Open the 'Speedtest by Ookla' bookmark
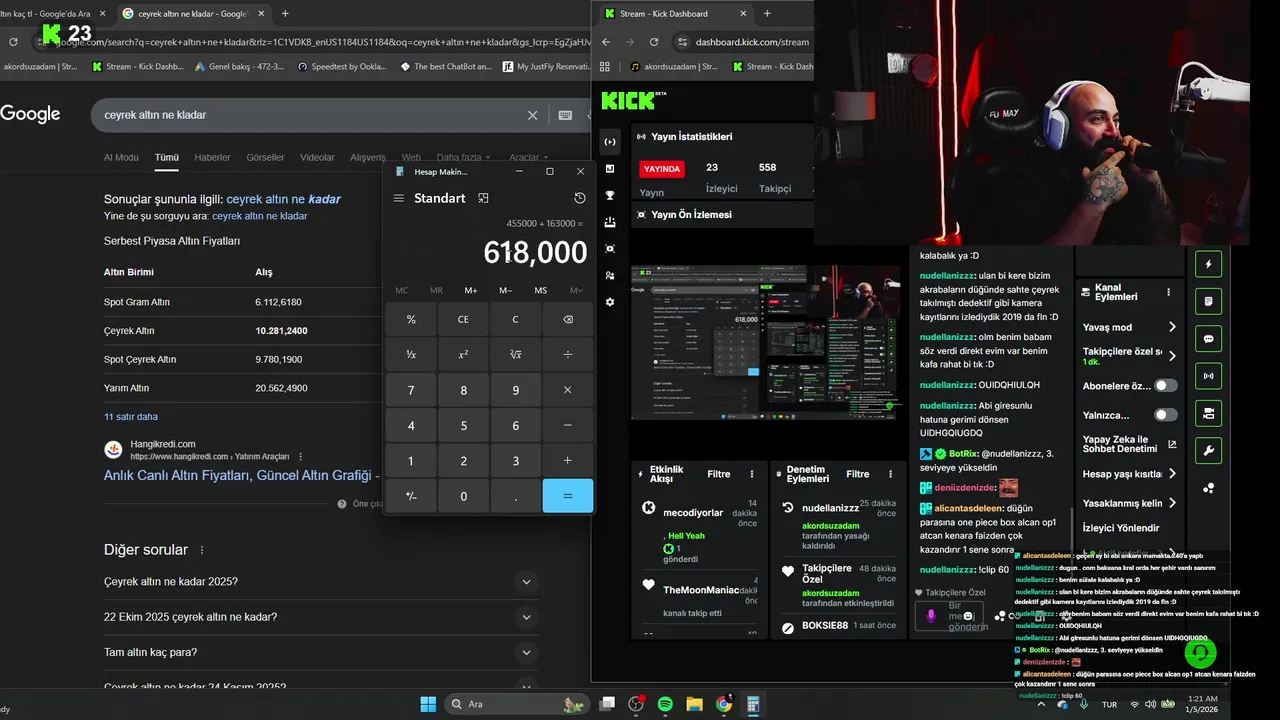Image resolution: width=1280 pixels, height=720 pixels. pyautogui.click(x=343, y=67)
